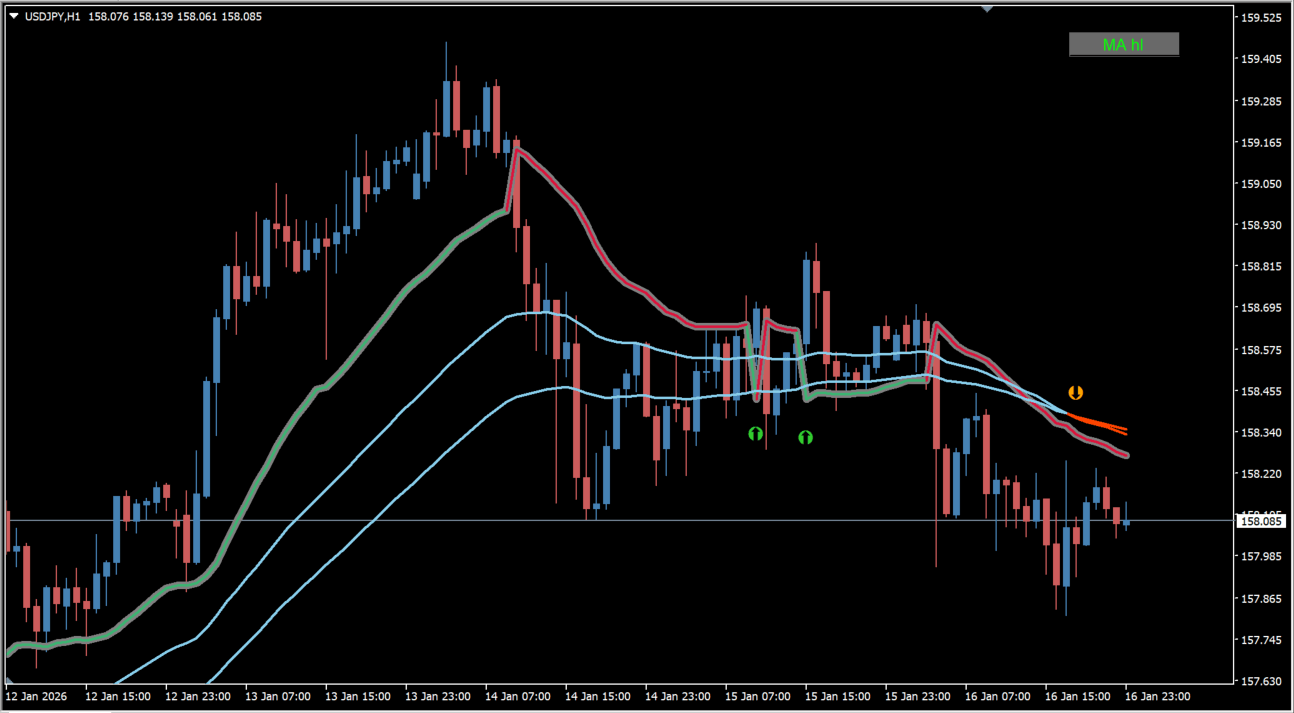Click the right green up-arrow buy signal

[x=805, y=437]
